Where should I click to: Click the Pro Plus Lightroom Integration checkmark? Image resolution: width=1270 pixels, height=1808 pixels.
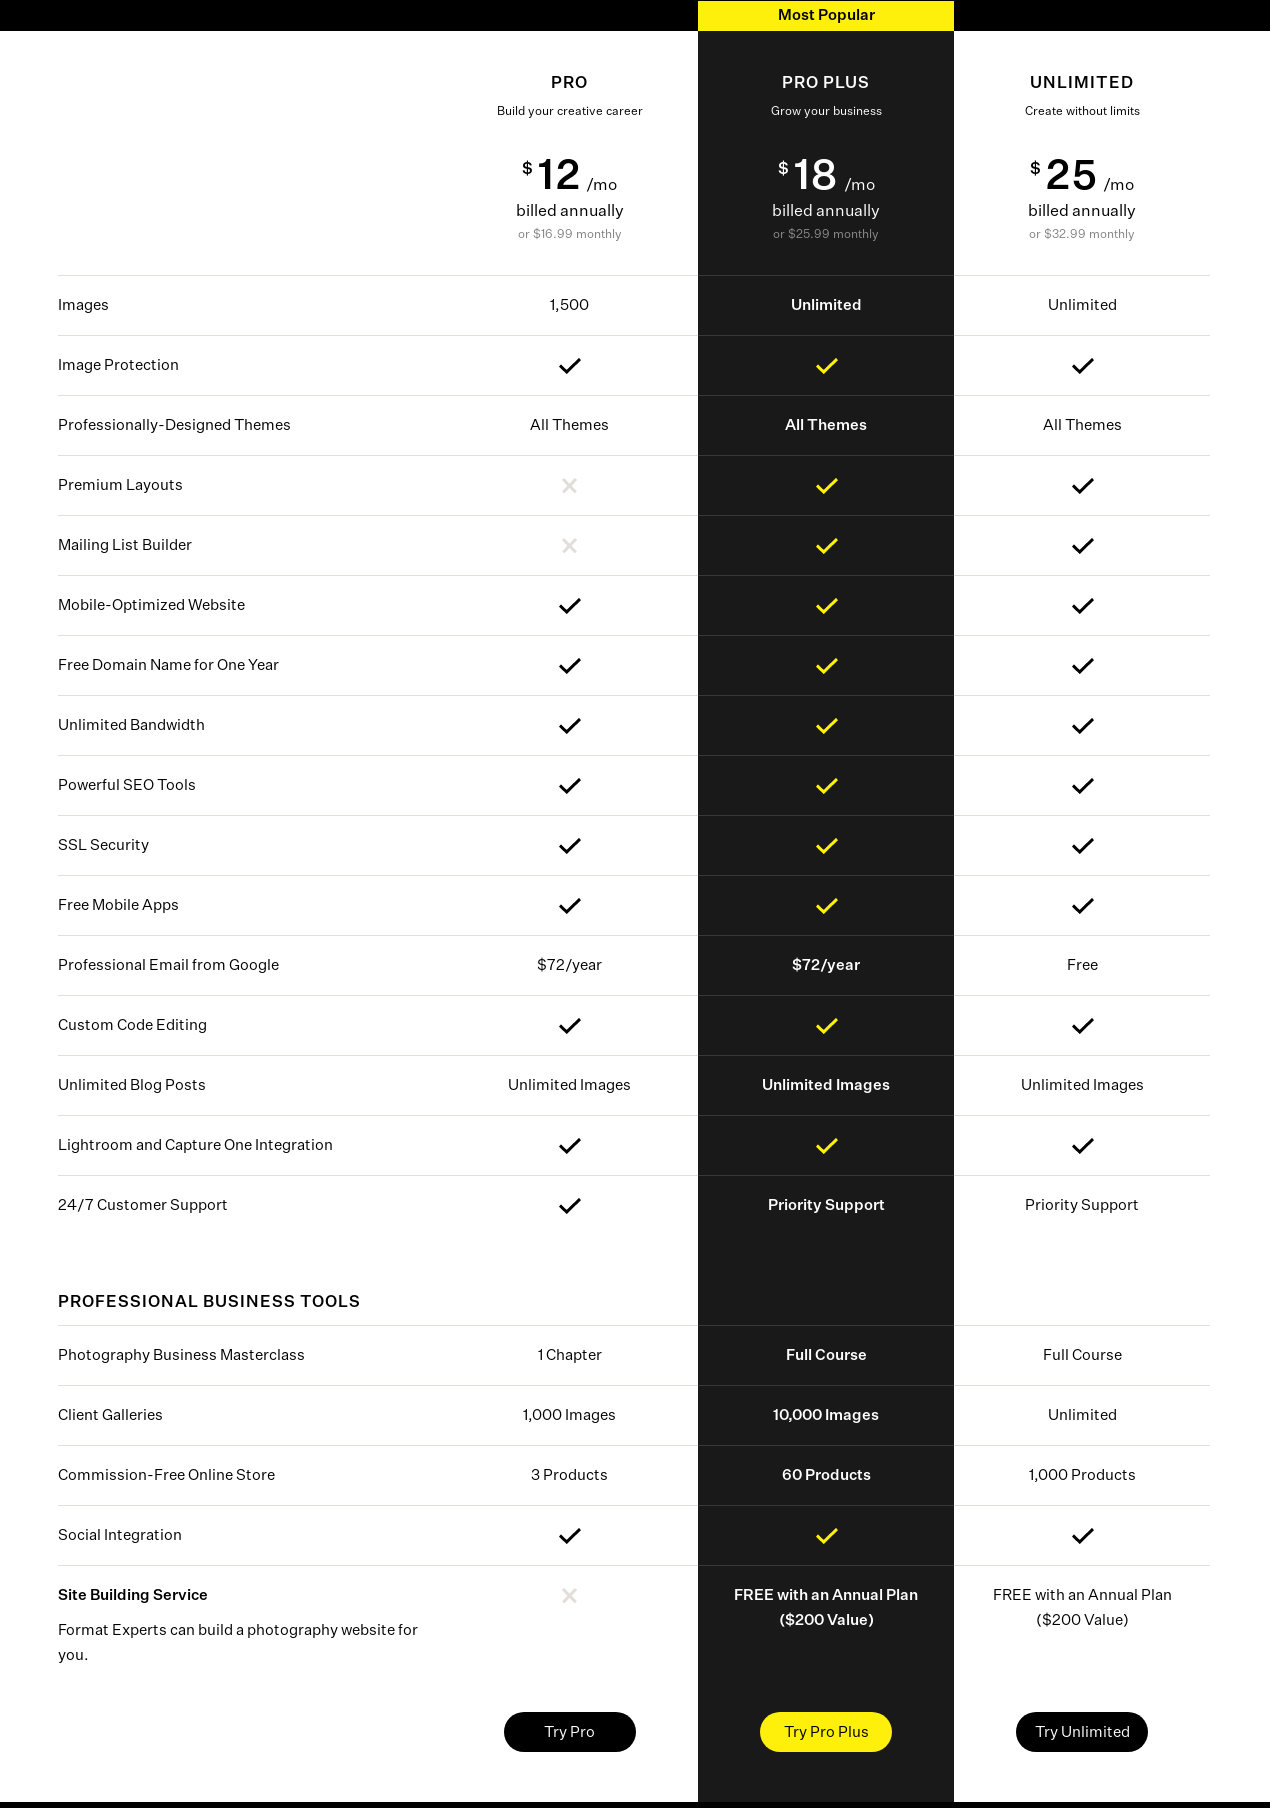pos(826,1145)
